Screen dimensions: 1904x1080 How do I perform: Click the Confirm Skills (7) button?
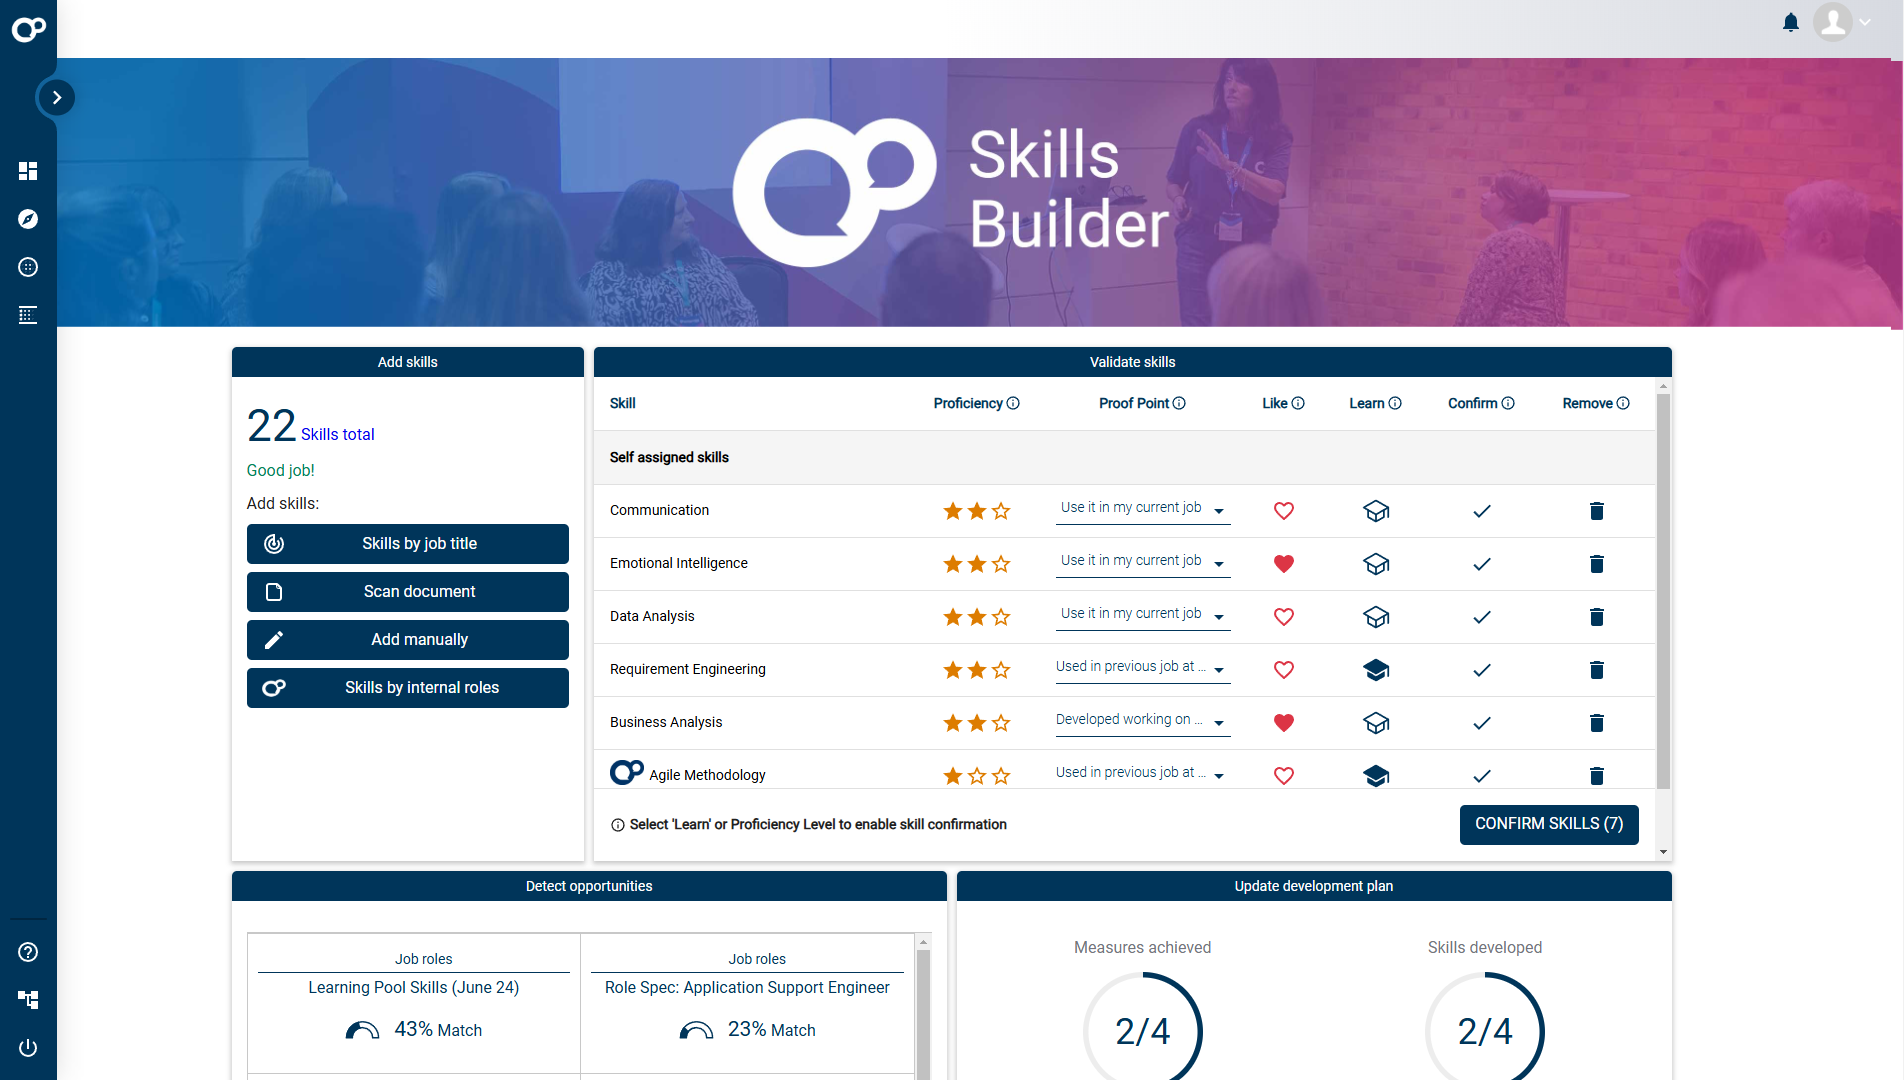click(x=1548, y=824)
